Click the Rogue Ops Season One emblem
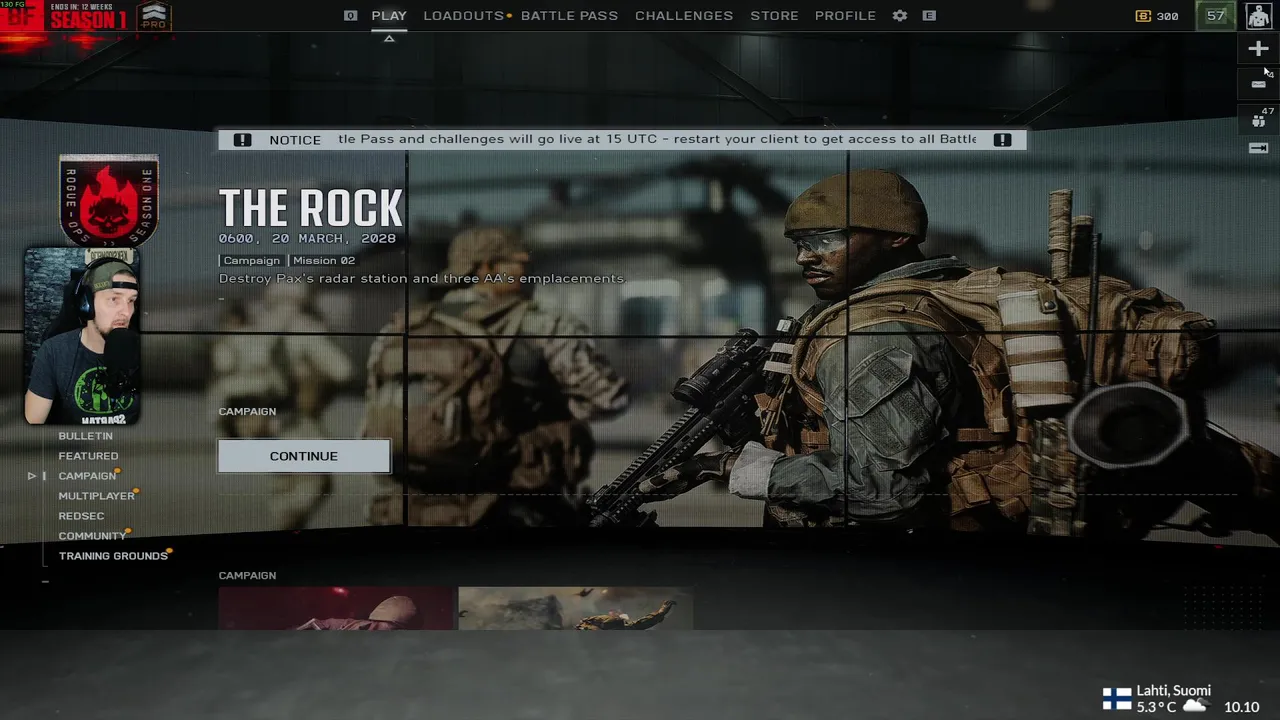Screen dimensions: 1280x720 coord(108,200)
